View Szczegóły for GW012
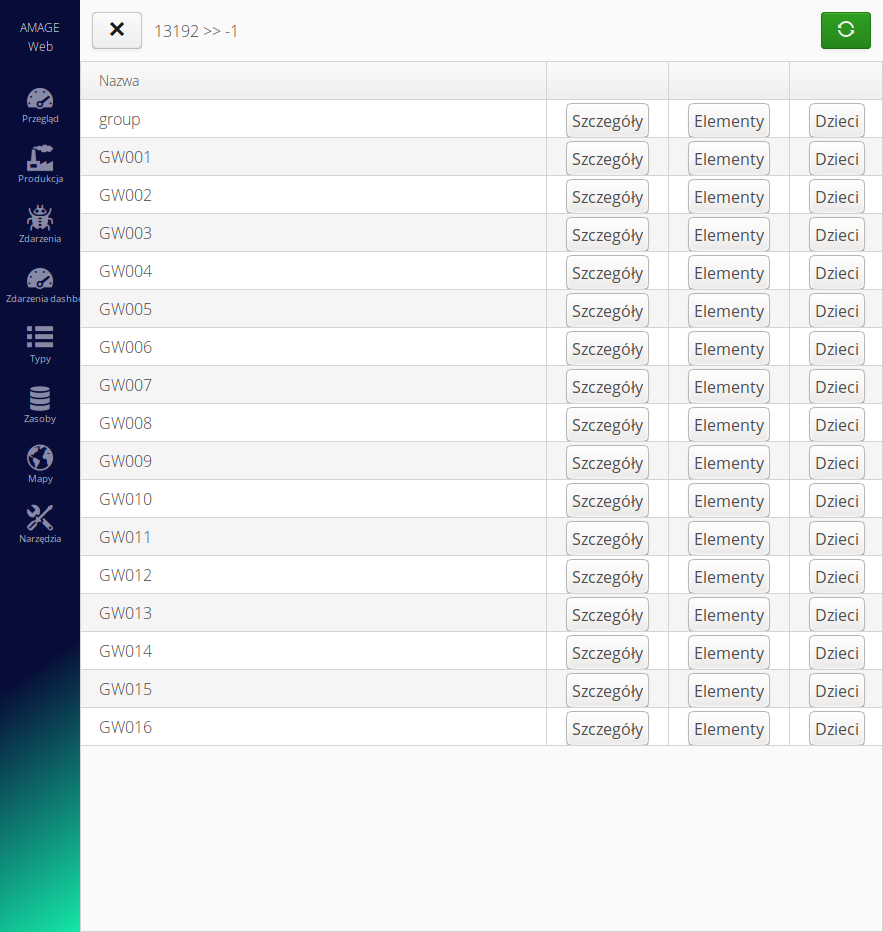883x932 pixels. [607, 577]
